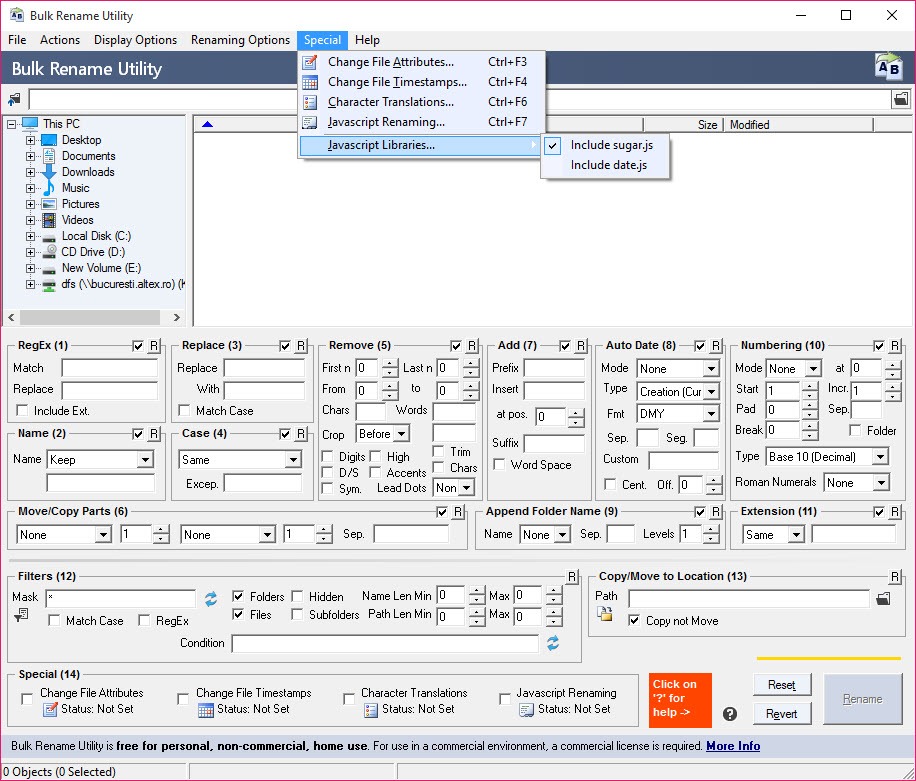This screenshot has width=916, height=781.
Task: Click the AB logo icon in the banner
Action: pos(888,67)
